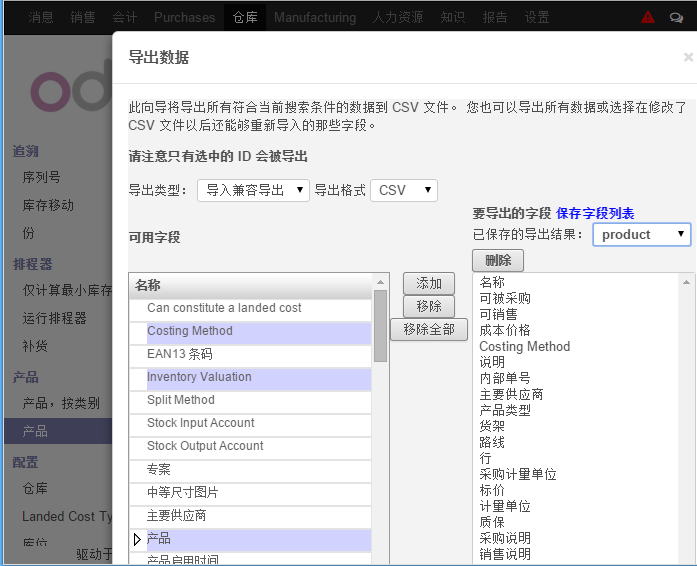
Task: Open the CSV export format dropdown
Action: click(x=404, y=190)
